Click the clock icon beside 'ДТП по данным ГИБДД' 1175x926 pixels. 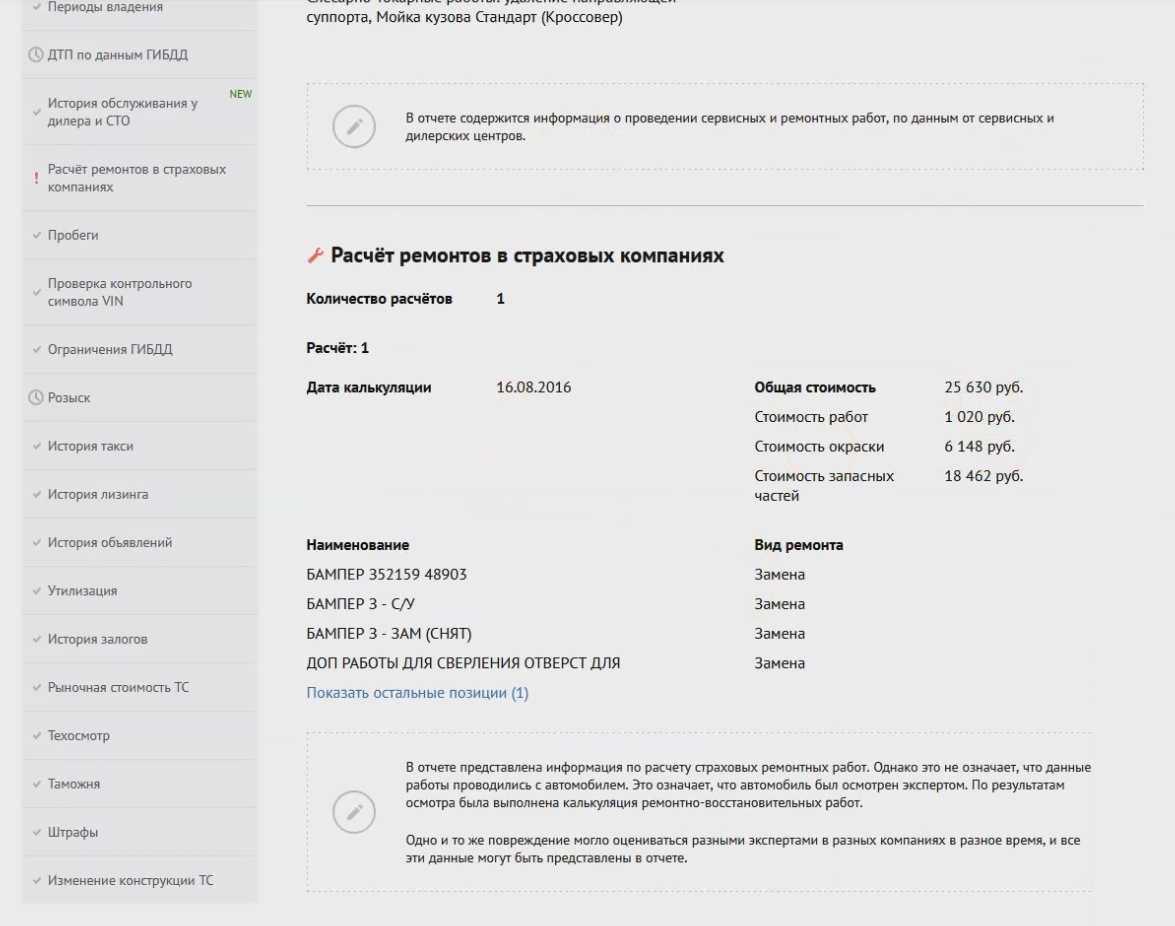pyautogui.click(x=36, y=55)
